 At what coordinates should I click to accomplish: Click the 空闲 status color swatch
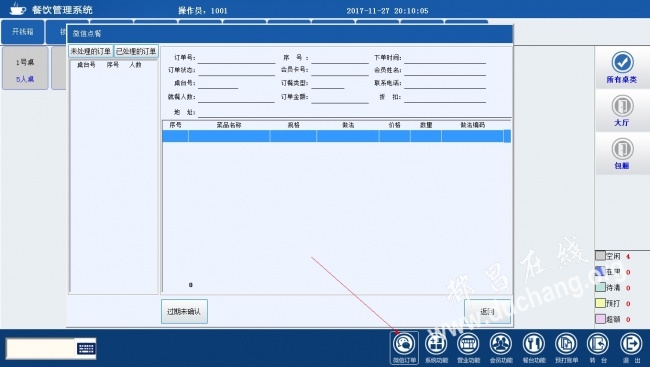coord(600,256)
